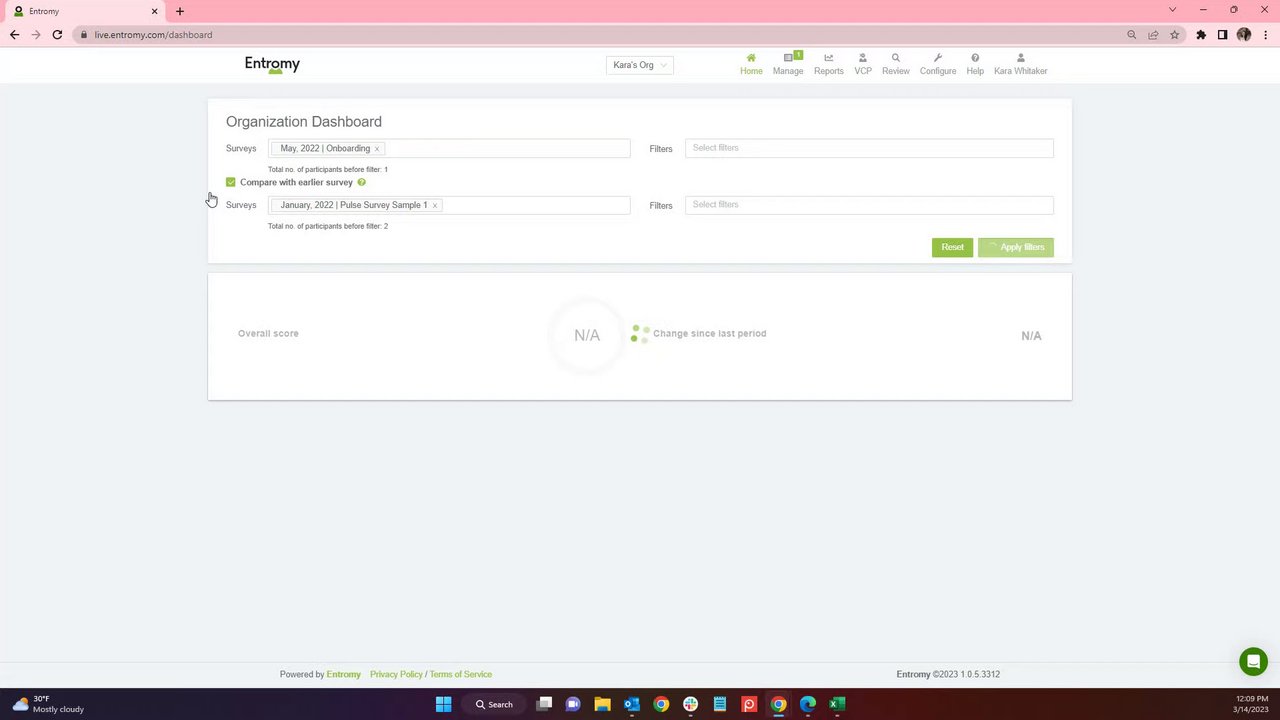Open Outlook from taskbar
The width and height of the screenshot is (1280, 720).
pyautogui.click(x=632, y=704)
